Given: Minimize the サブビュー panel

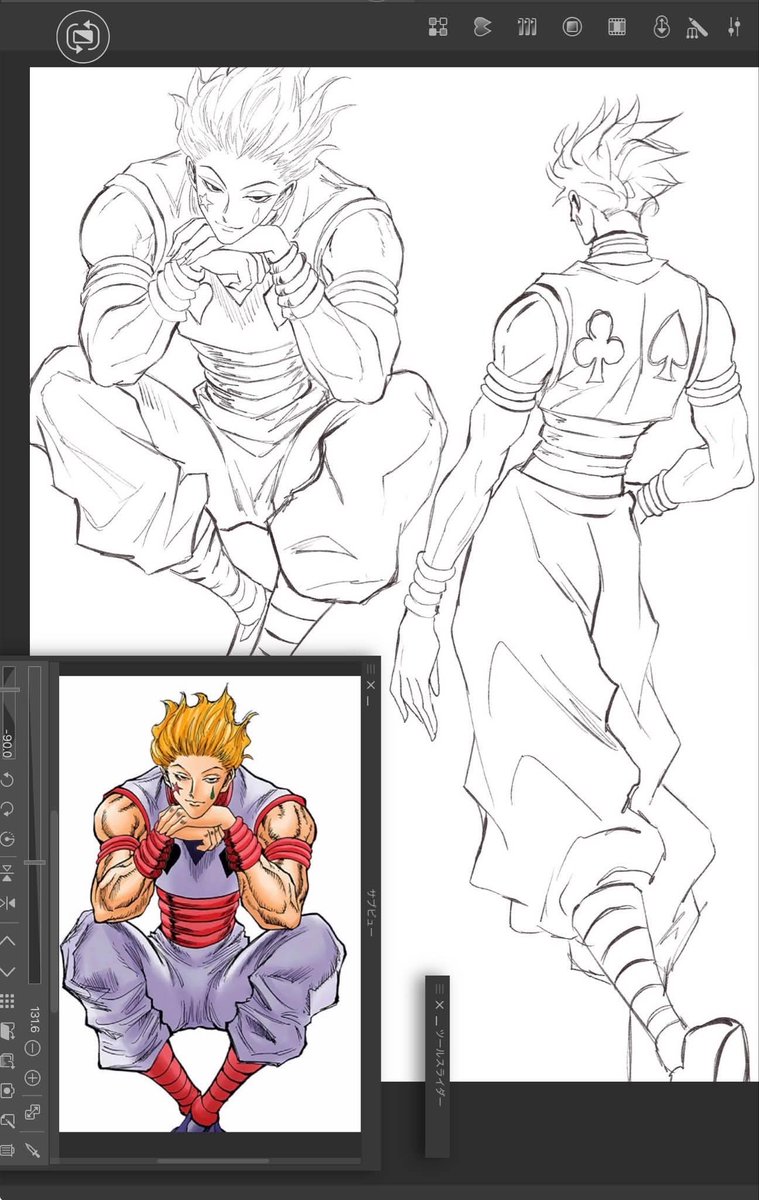Looking at the screenshot, I should (370, 700).
